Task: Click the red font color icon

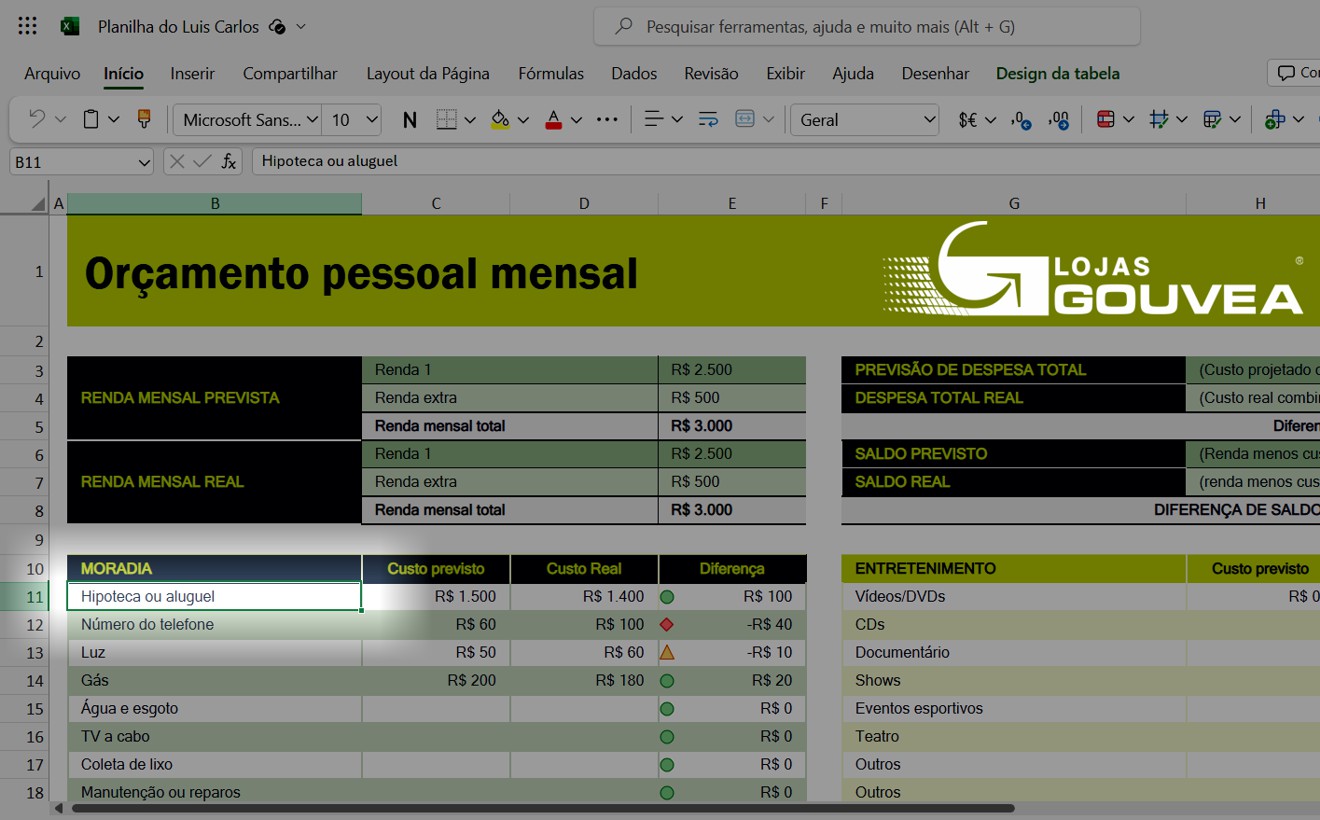Action: pyautogui.click(x=553, y=118)
